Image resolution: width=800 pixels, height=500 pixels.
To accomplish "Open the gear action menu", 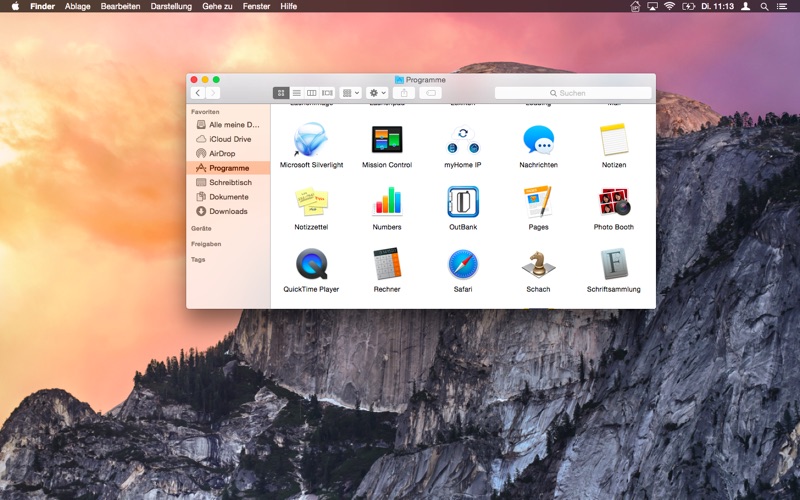I will (378, 93).
